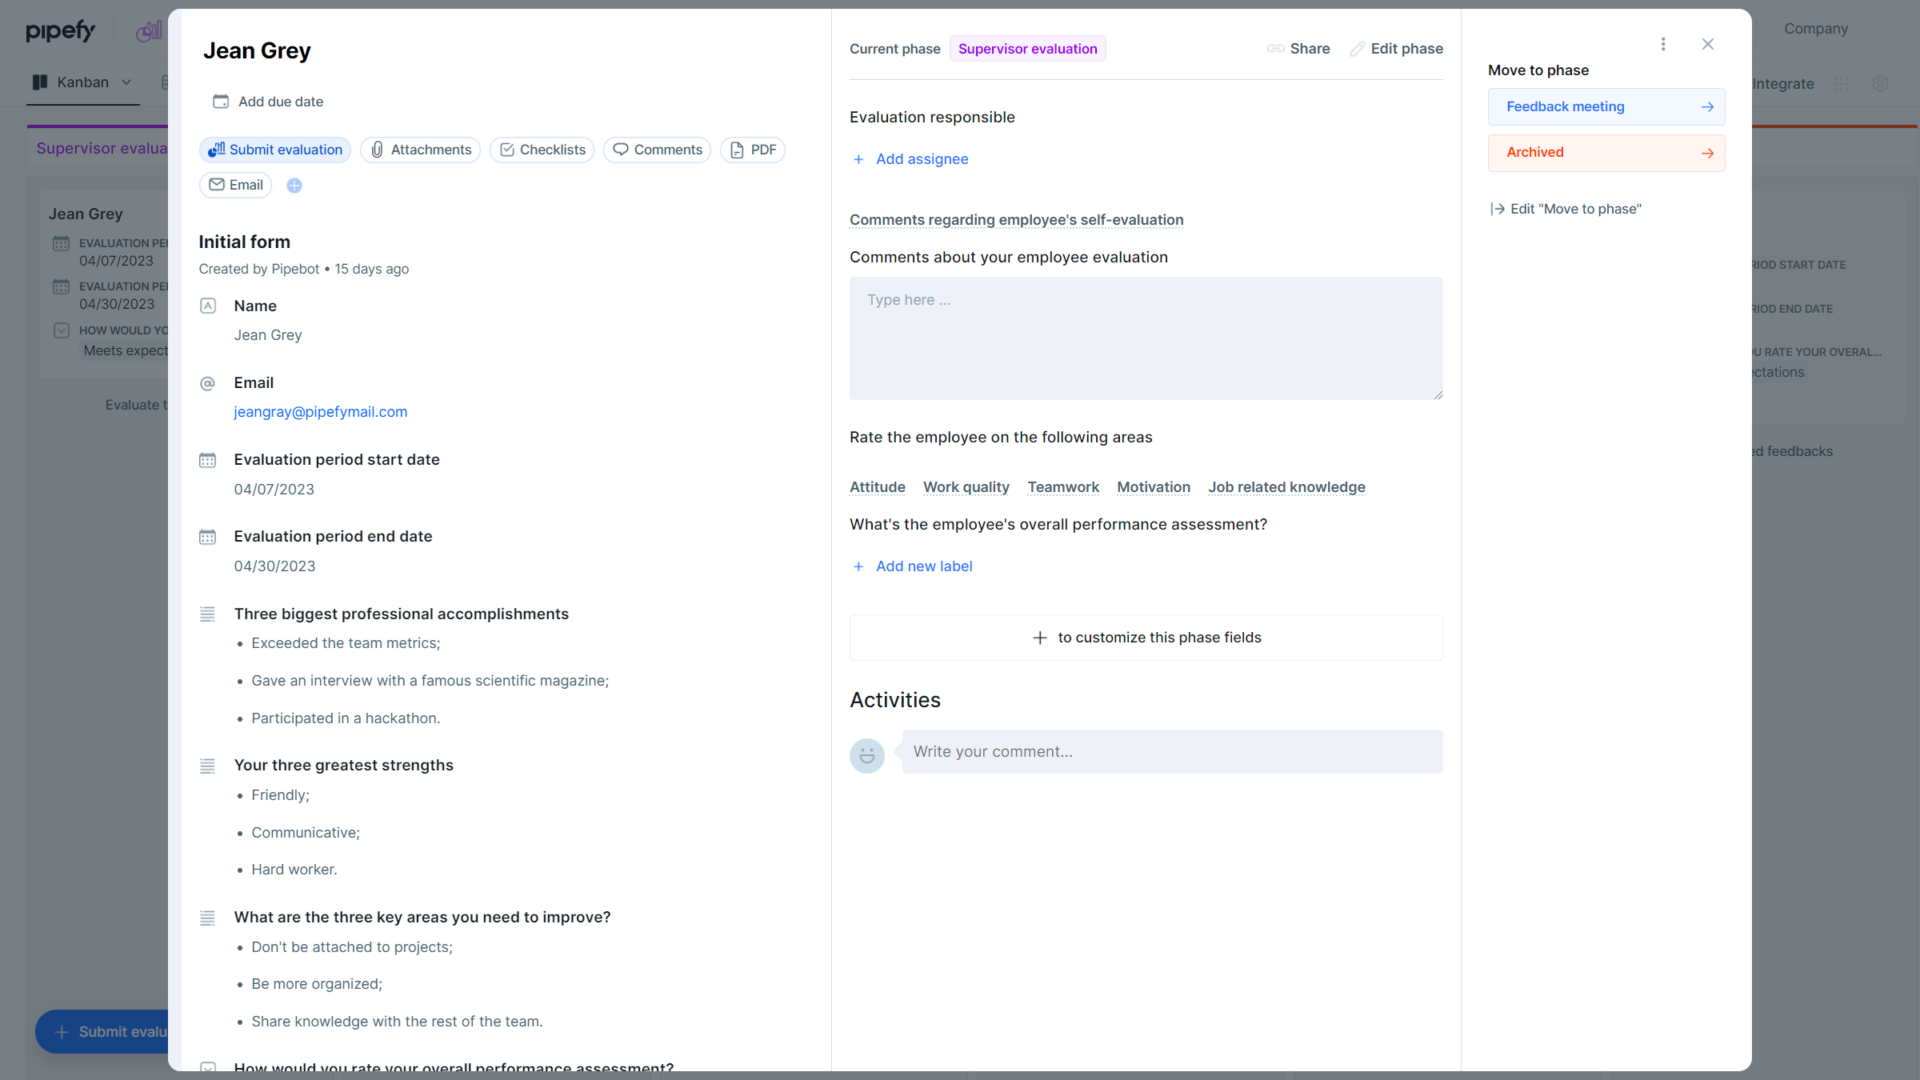This screenshot has height=1080, width=1920.
Task: Open the Comments tab
Action: pyautogui.click(x=657, y=150)
